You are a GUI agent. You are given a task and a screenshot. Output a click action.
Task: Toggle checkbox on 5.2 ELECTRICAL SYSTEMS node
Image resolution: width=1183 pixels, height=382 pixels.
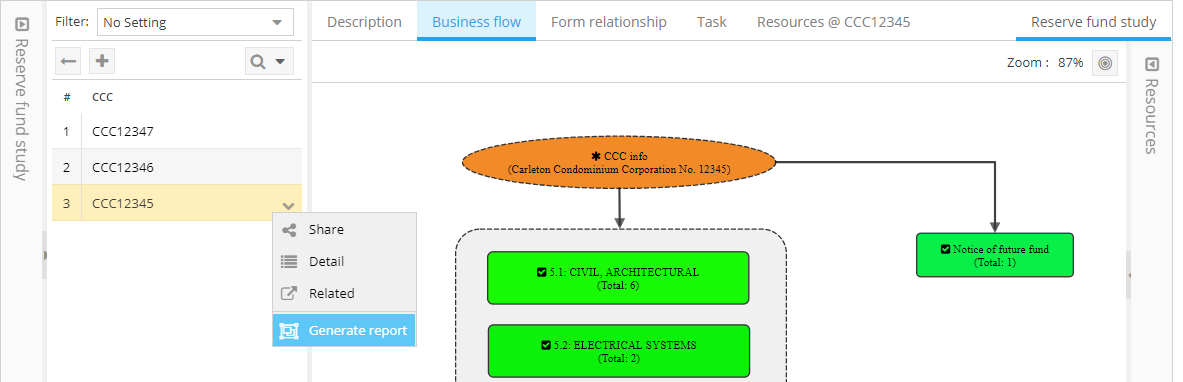coord(545,345)
